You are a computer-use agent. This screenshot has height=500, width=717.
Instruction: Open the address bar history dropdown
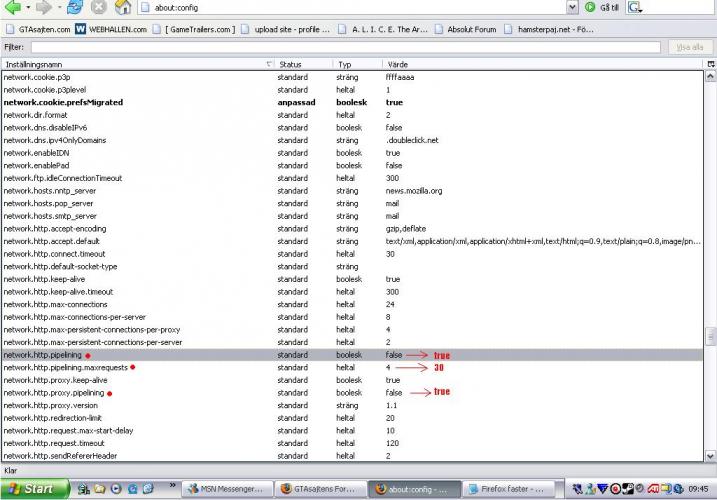click(572, 8)
